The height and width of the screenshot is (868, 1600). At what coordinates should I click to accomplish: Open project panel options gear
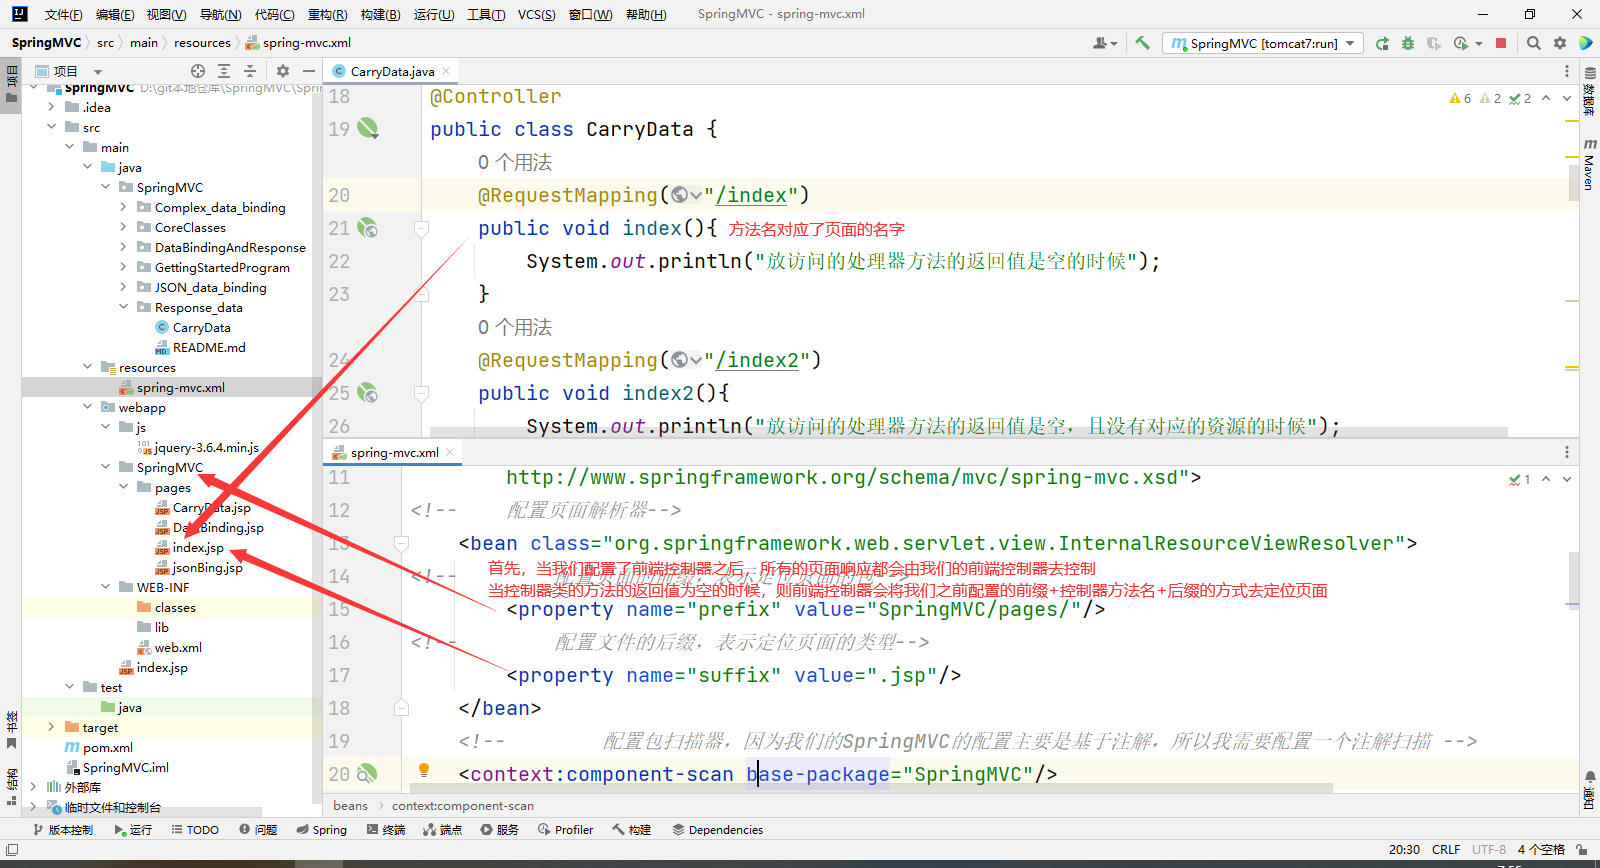283,71
